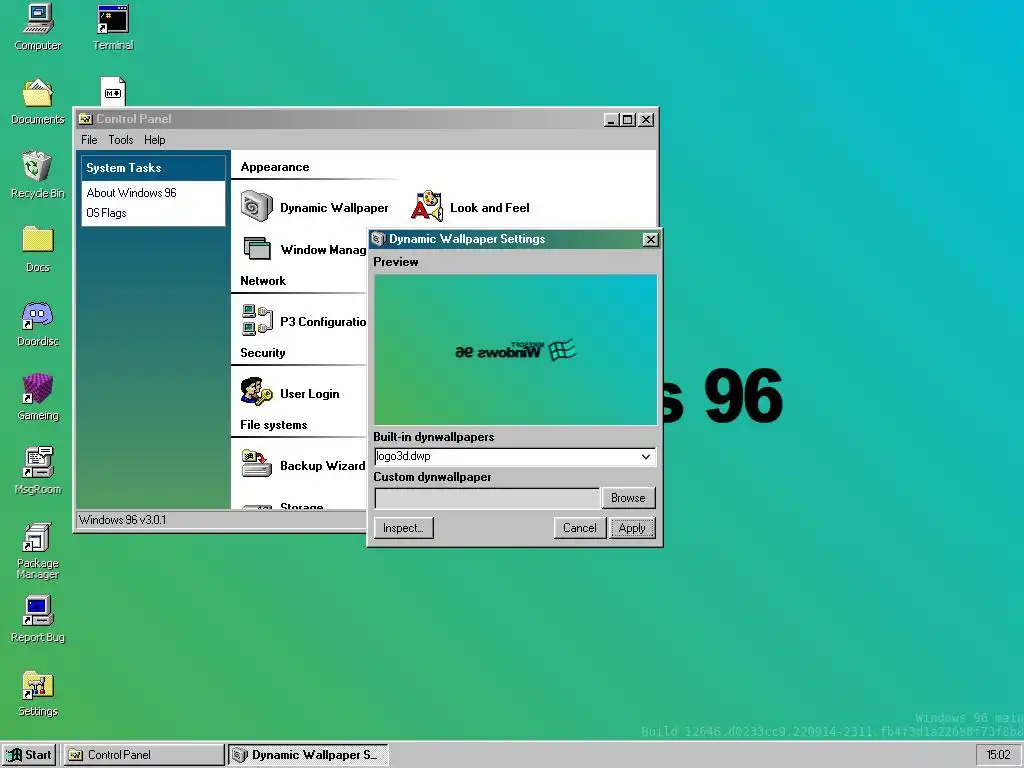The width and height of the screenshot is (1024, 768).
Task: Minimize the Control Panel window
Action: pos(611,120)
